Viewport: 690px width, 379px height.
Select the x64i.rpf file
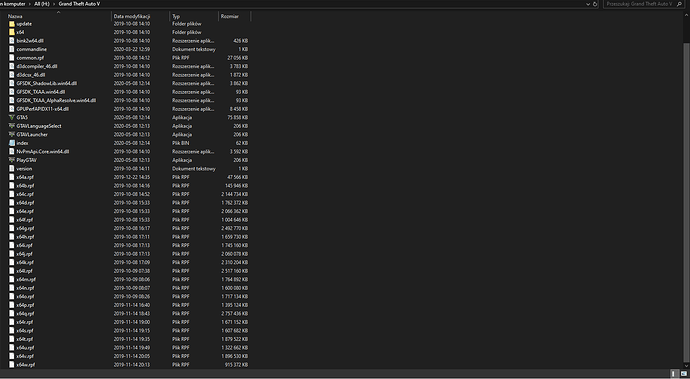(24, 245)
